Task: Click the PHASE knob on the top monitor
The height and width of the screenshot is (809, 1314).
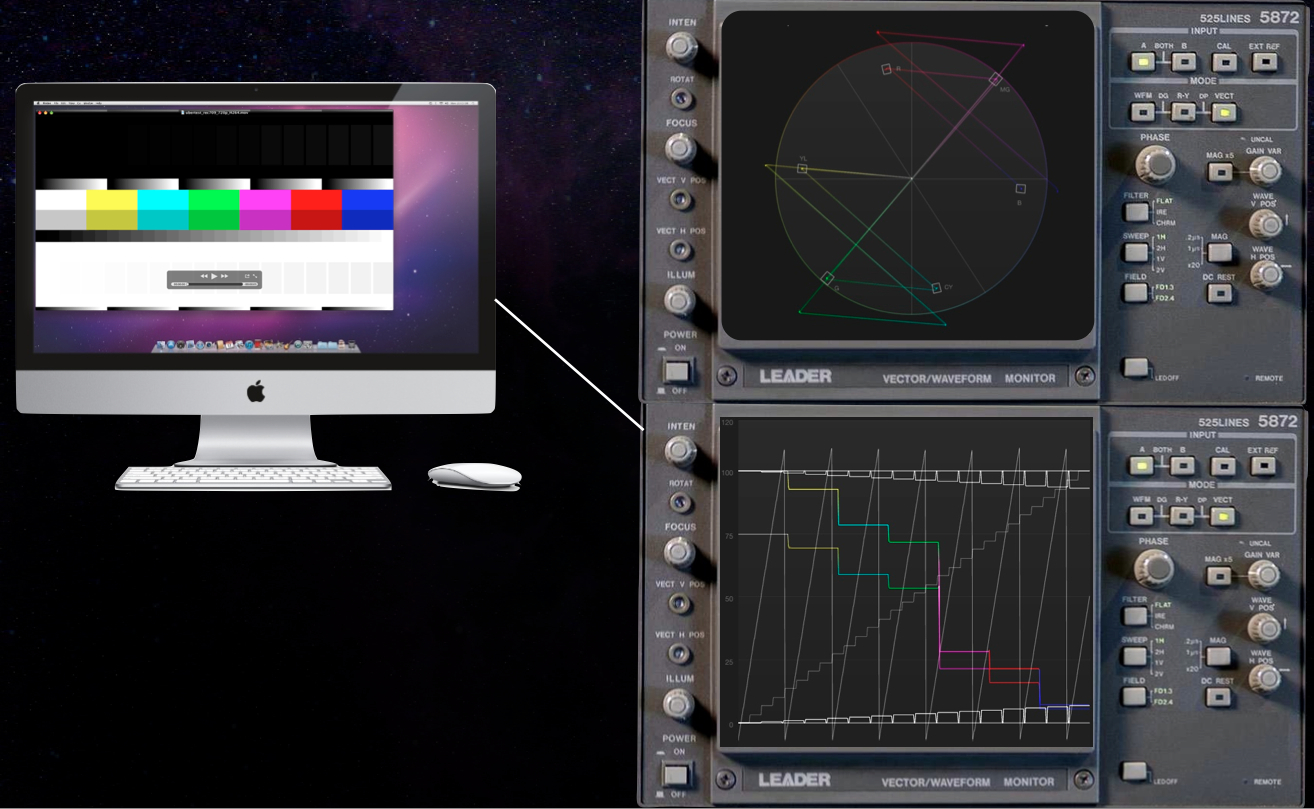Action: coord(1156,162)
